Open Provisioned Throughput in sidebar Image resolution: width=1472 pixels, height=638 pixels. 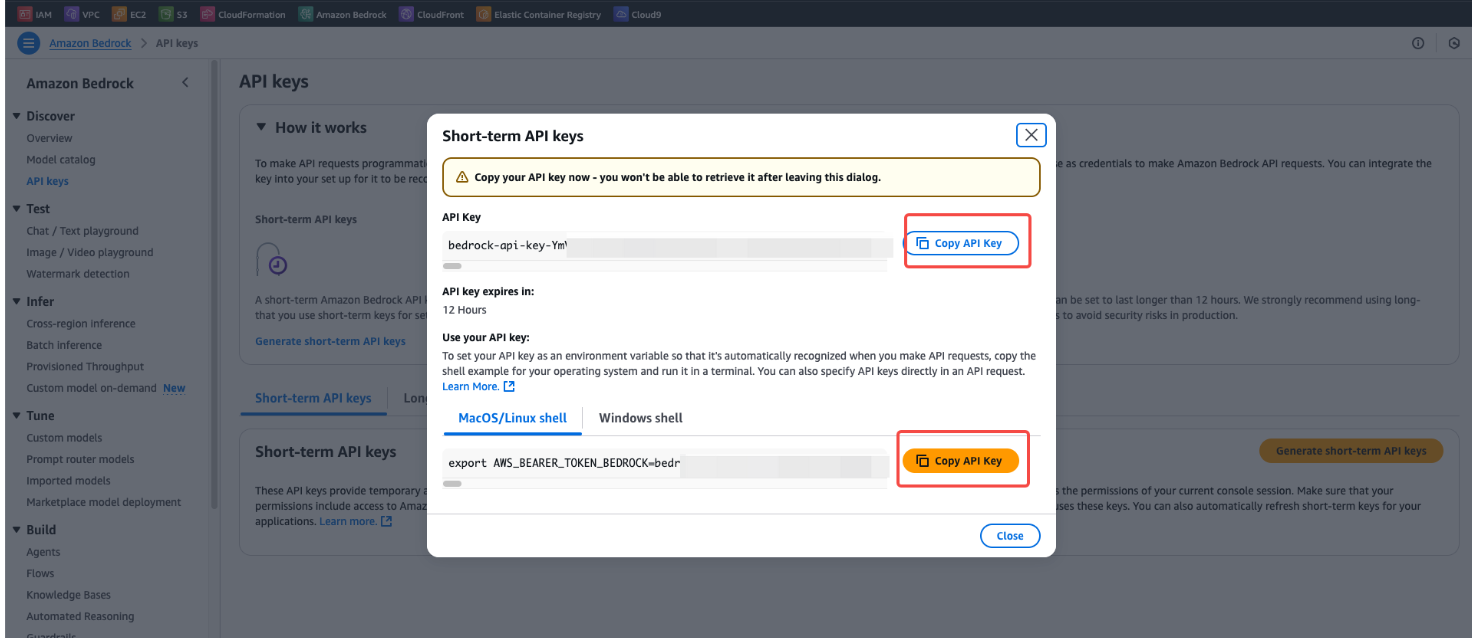click(x=85, y=367)
